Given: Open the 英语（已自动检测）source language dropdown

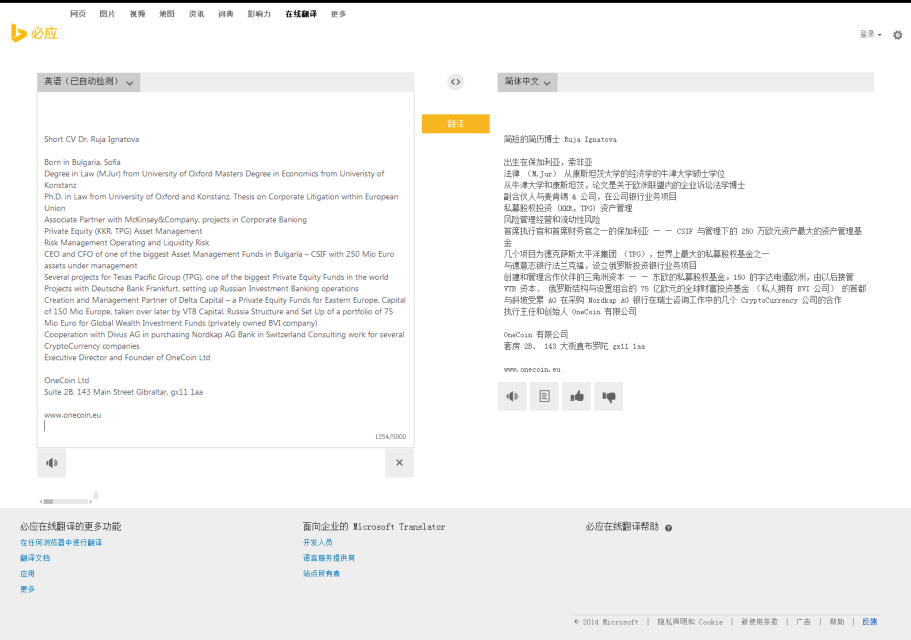Looking at the screenshot, I should pyautogui.click(x=89, y=82).
